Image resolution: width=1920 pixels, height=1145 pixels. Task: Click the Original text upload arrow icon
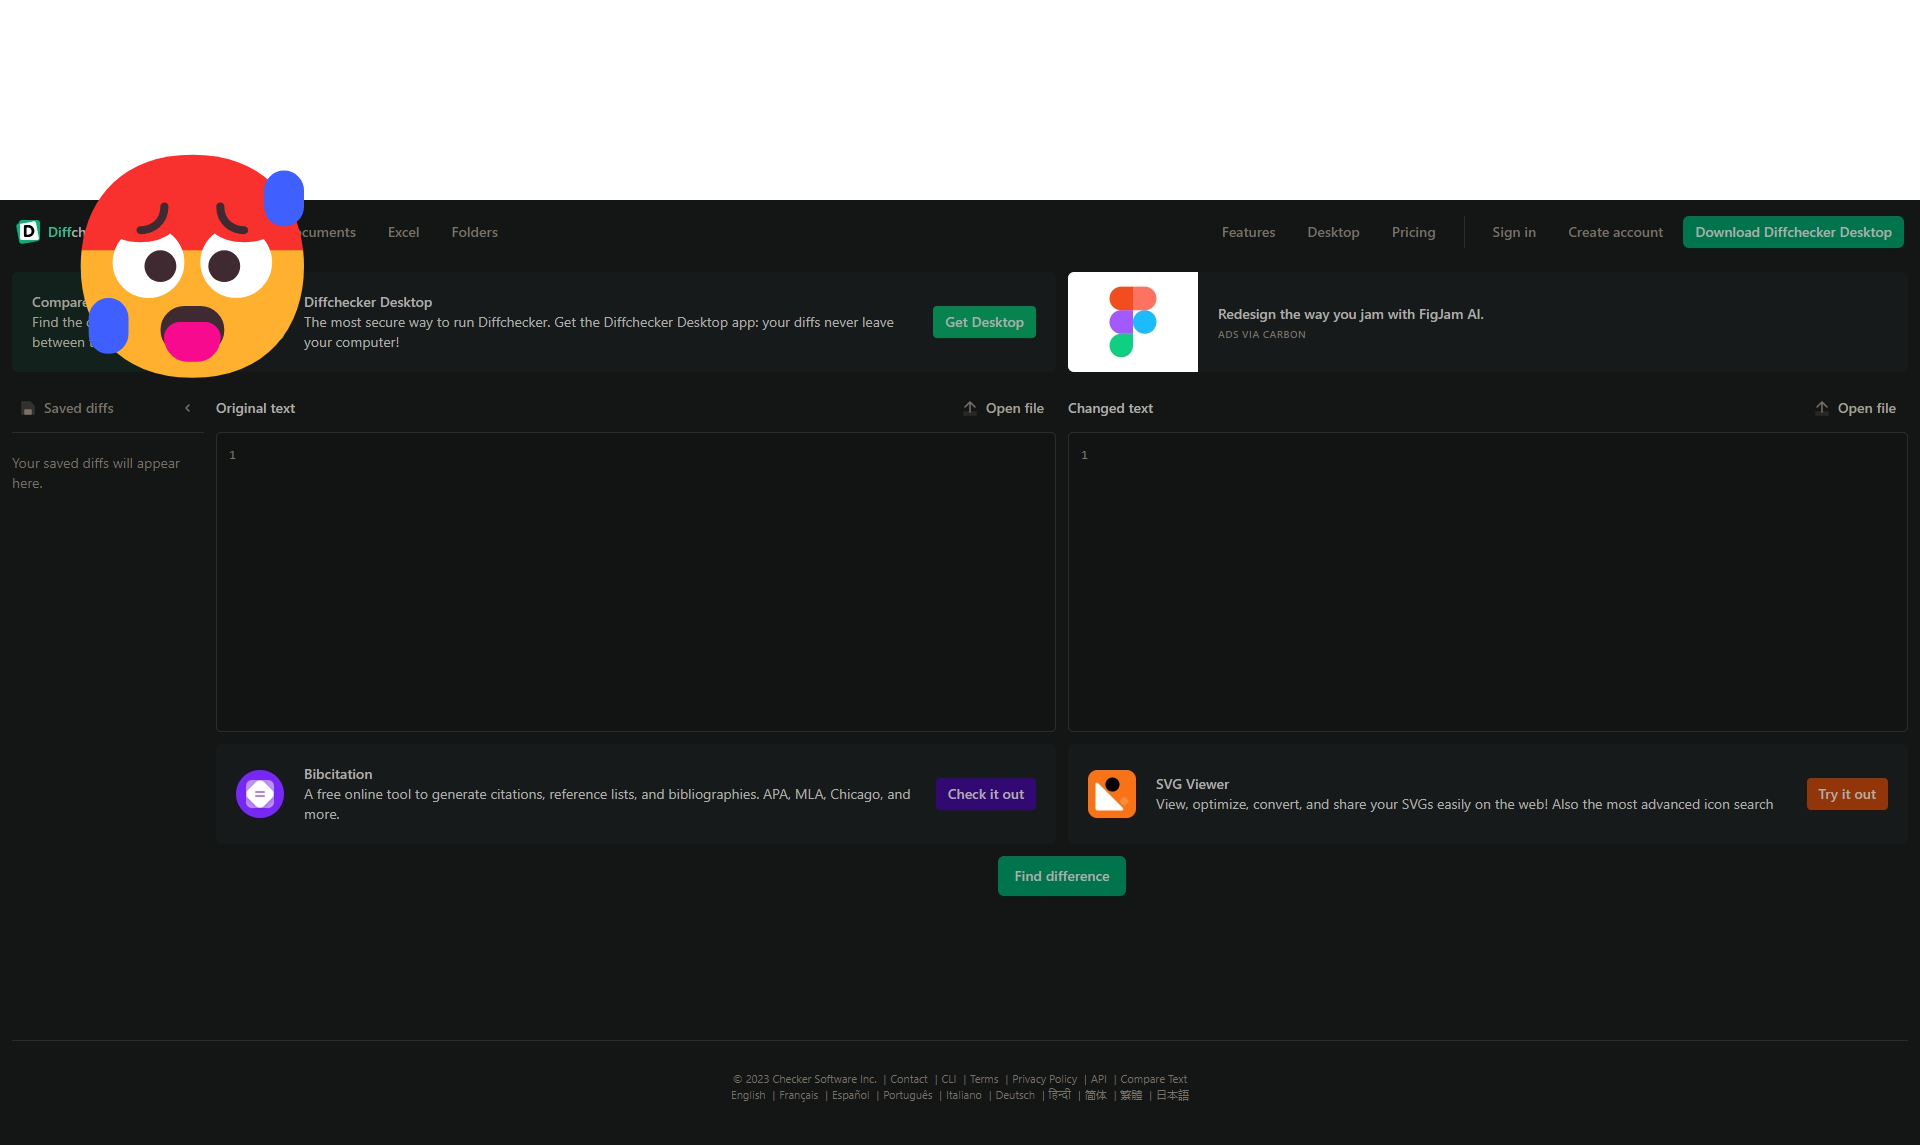point(970,408)
